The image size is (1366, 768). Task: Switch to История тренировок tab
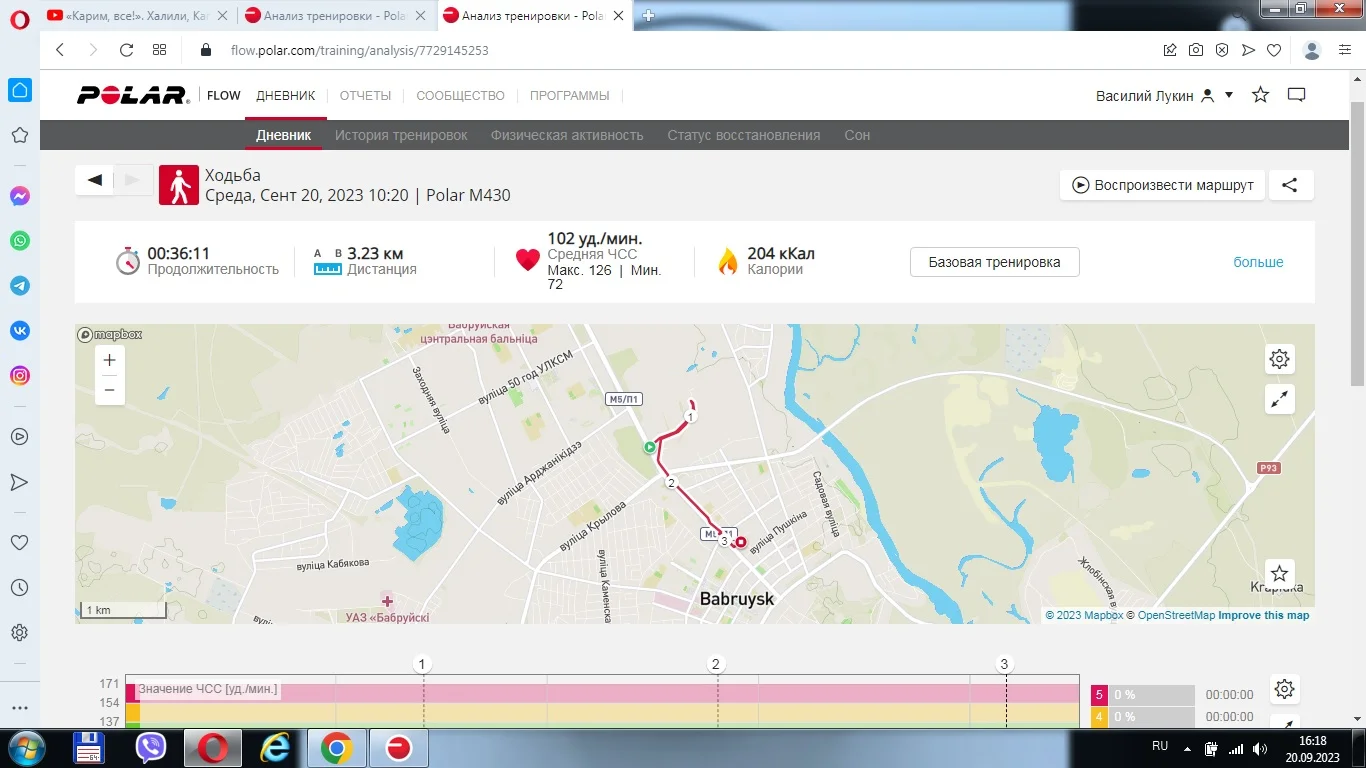click(401, 135)
